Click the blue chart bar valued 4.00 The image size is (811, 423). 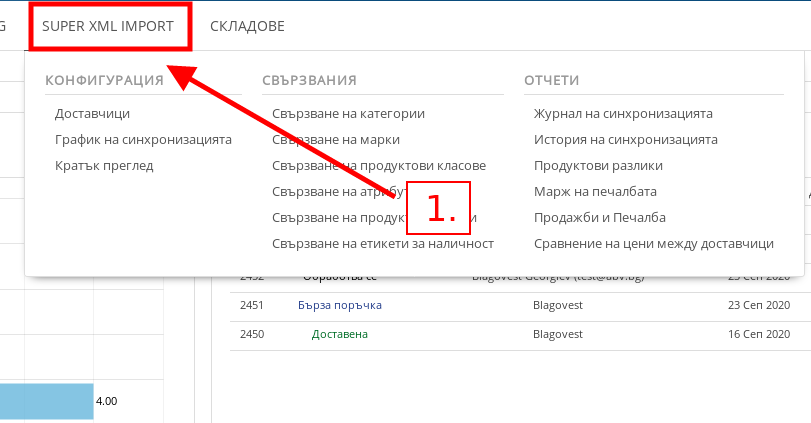[46, 400]
